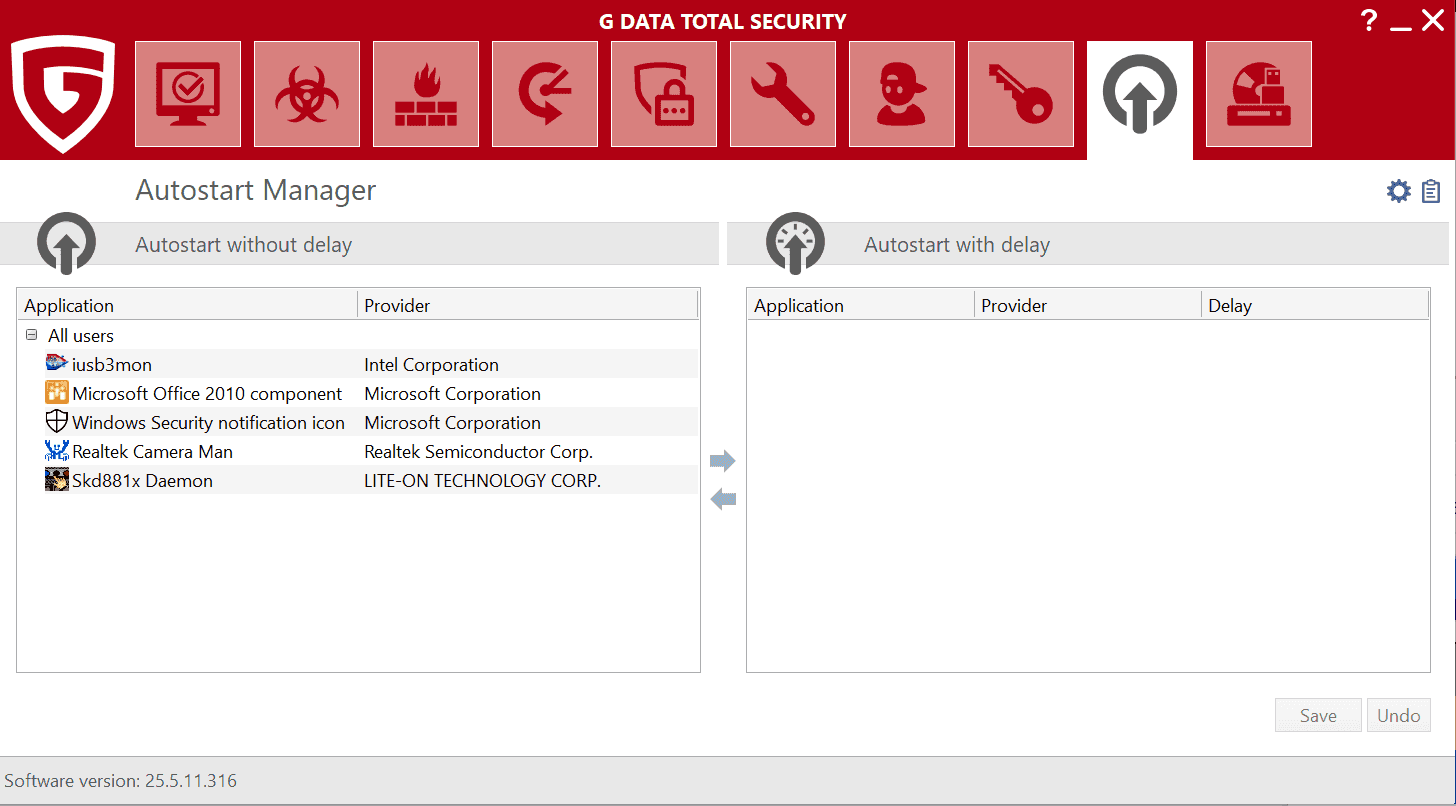Select the Skd881x Daemon entry
This screenshot has width=1456, height=806.
tap(142, 480)
